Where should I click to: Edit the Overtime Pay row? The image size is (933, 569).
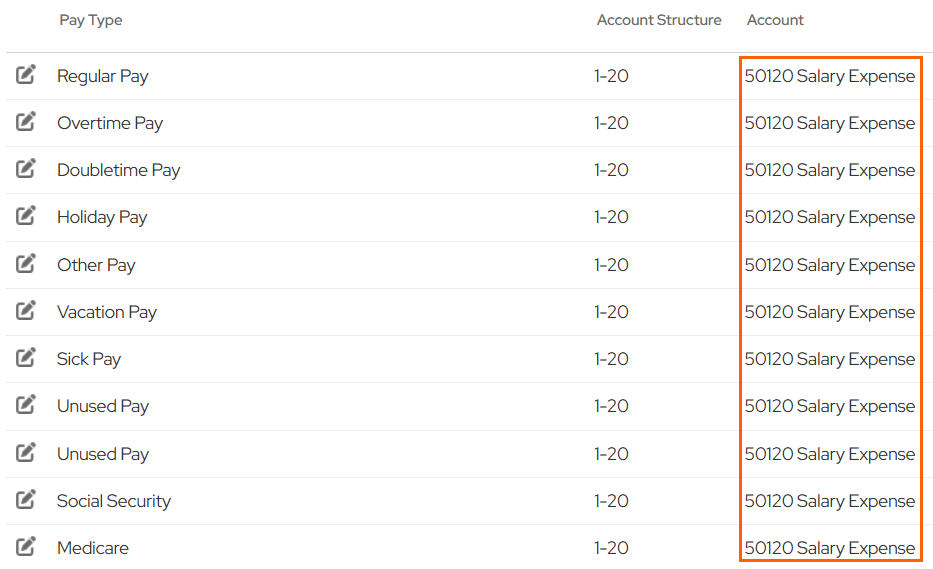click(26, 122)
